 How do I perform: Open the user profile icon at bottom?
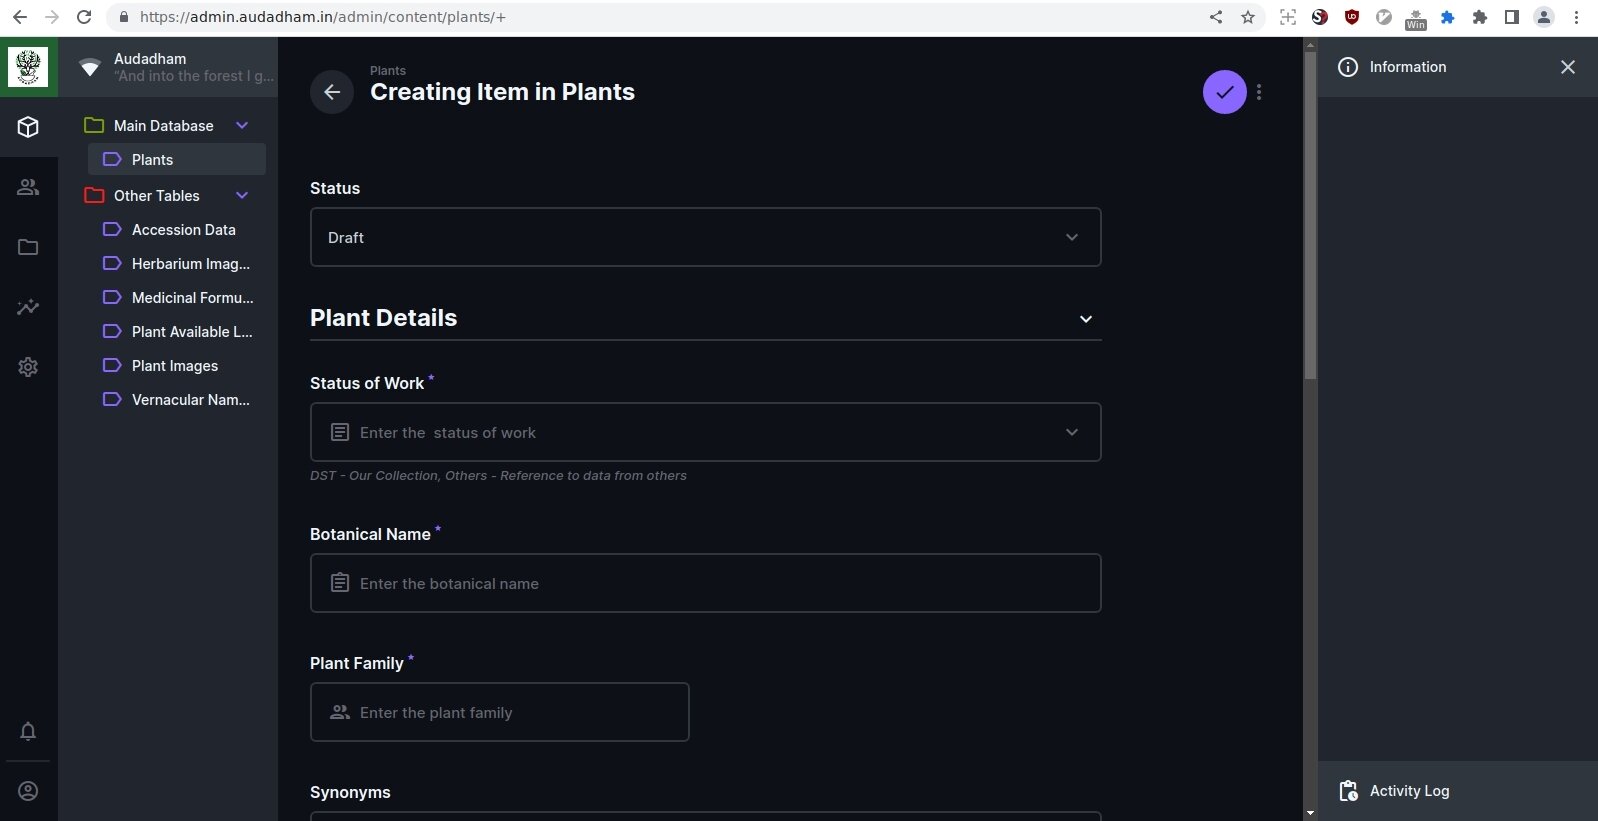point(28,791)
